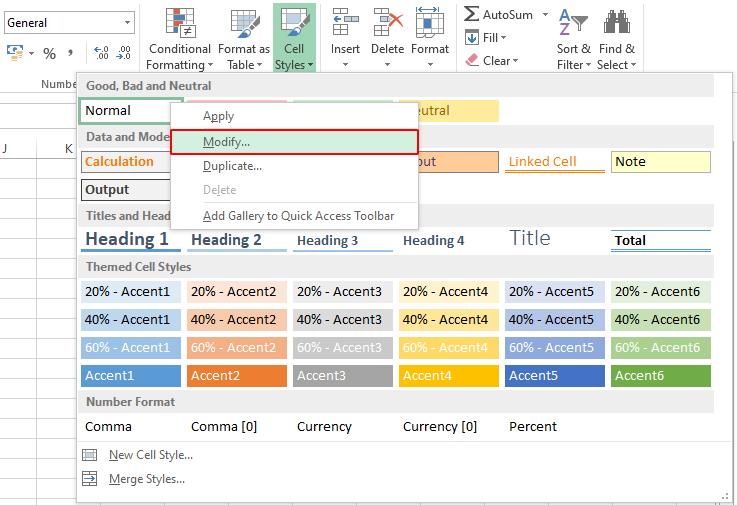This screenshot has height=505, width=737.
Task: Open Merge Styles... dialog
Action: point(147,479)
